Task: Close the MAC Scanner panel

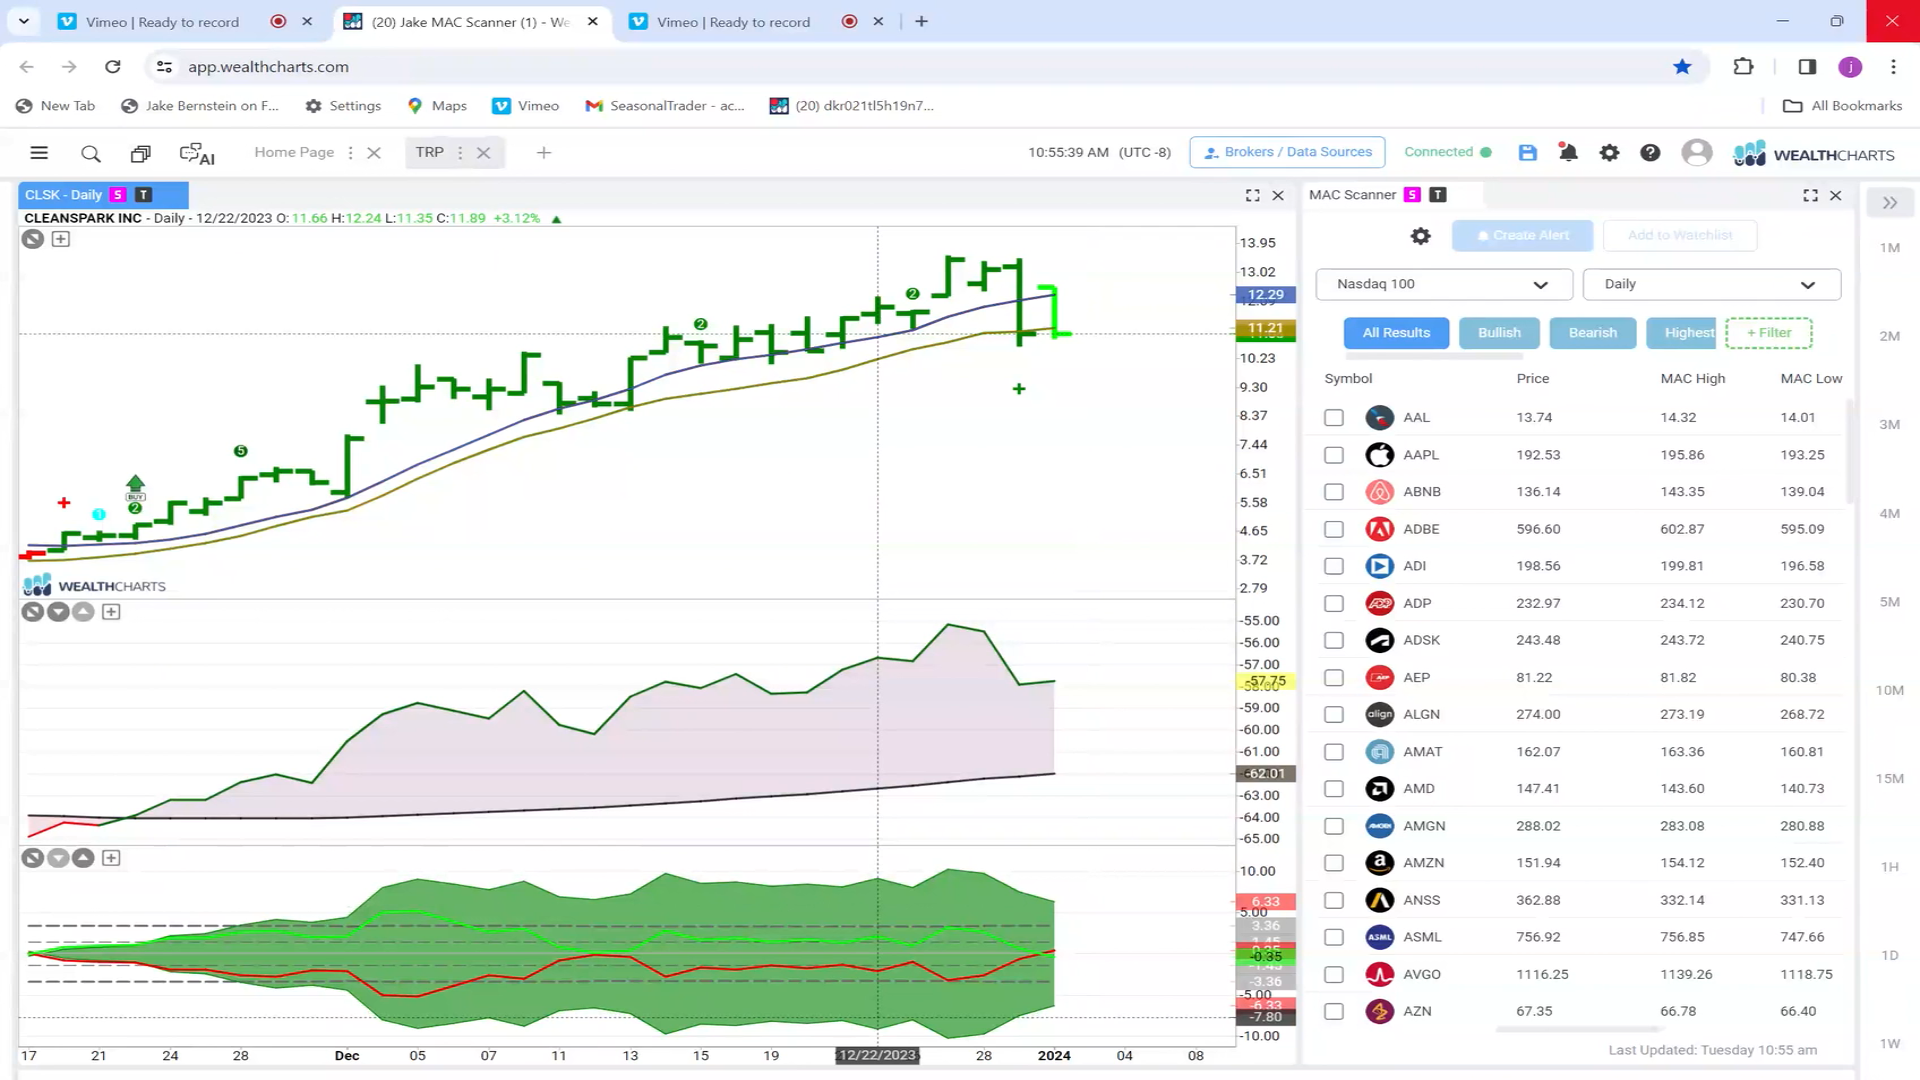Action: 1836,196
